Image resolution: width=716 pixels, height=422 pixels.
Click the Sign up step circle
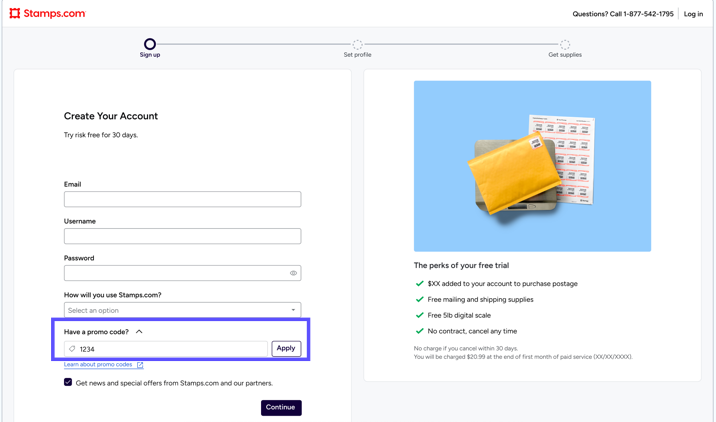(x=150, y=44)
